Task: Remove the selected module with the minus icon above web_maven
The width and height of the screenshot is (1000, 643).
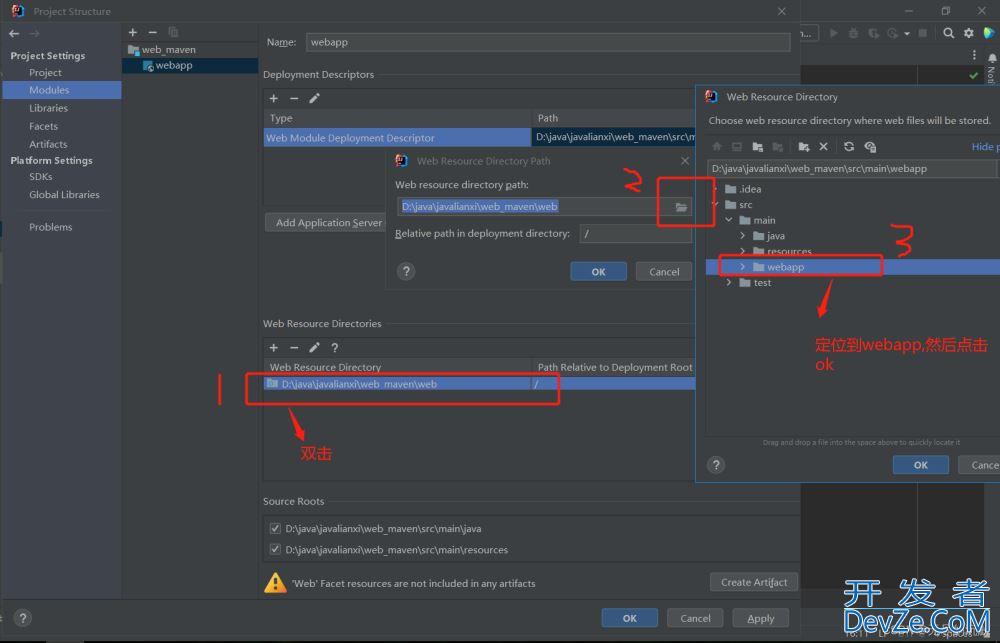Action: 152,33
